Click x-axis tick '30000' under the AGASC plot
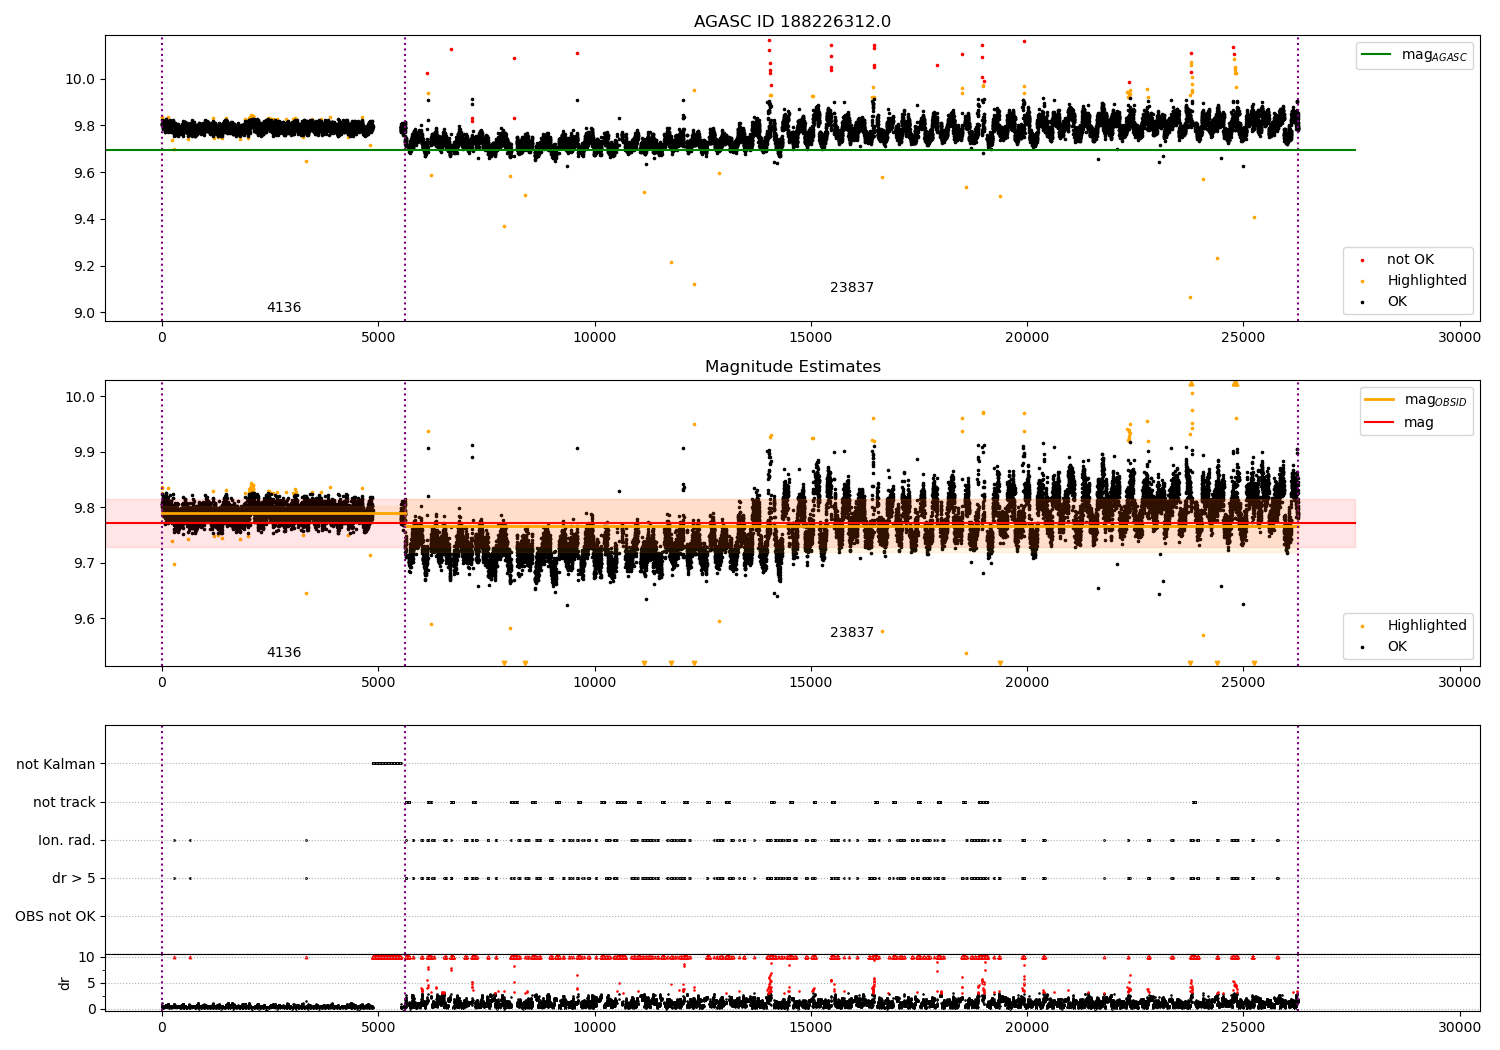1500x1050 pixels. click(1459, 337)
